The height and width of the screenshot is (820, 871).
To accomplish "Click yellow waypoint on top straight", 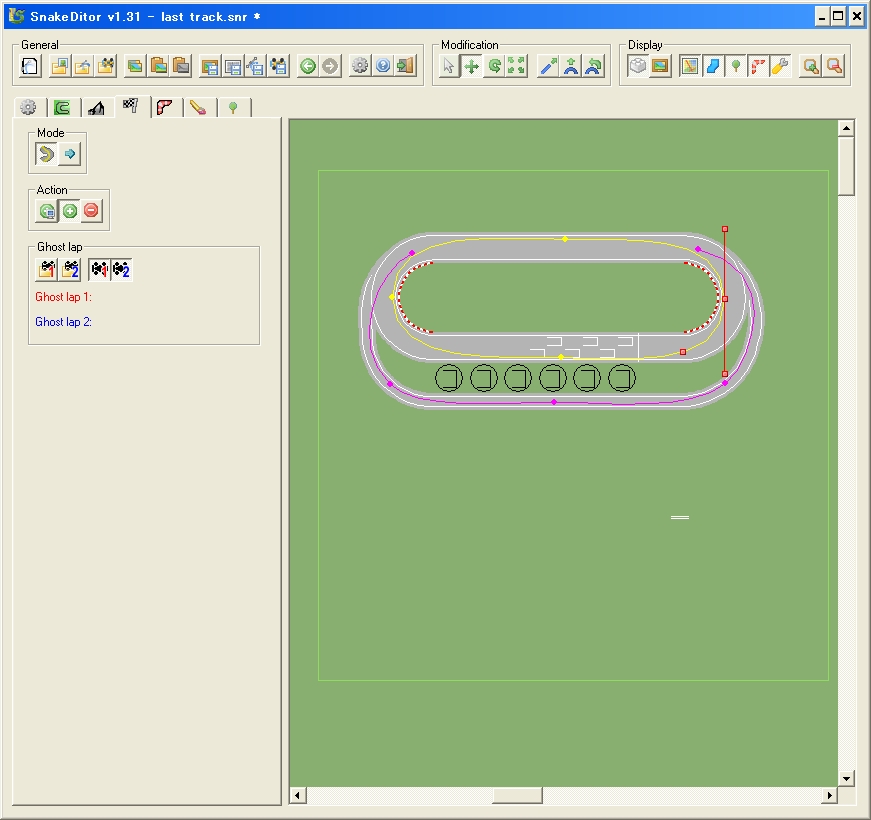I will (x=565, y=239).
